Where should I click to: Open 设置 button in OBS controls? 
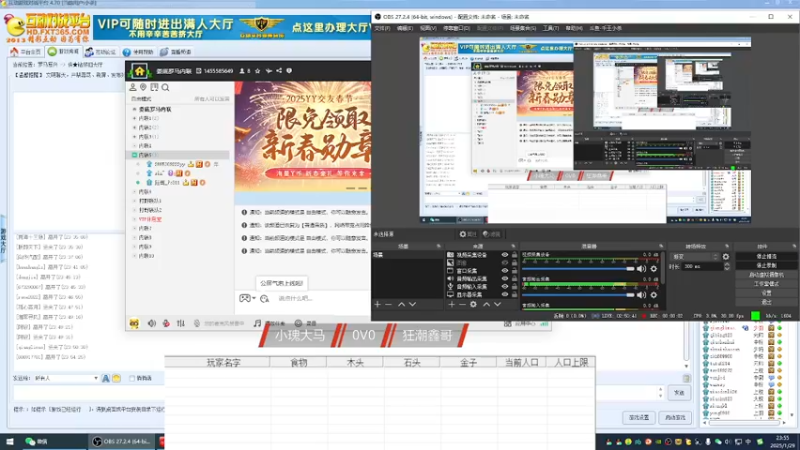click(x=766, y=293)
